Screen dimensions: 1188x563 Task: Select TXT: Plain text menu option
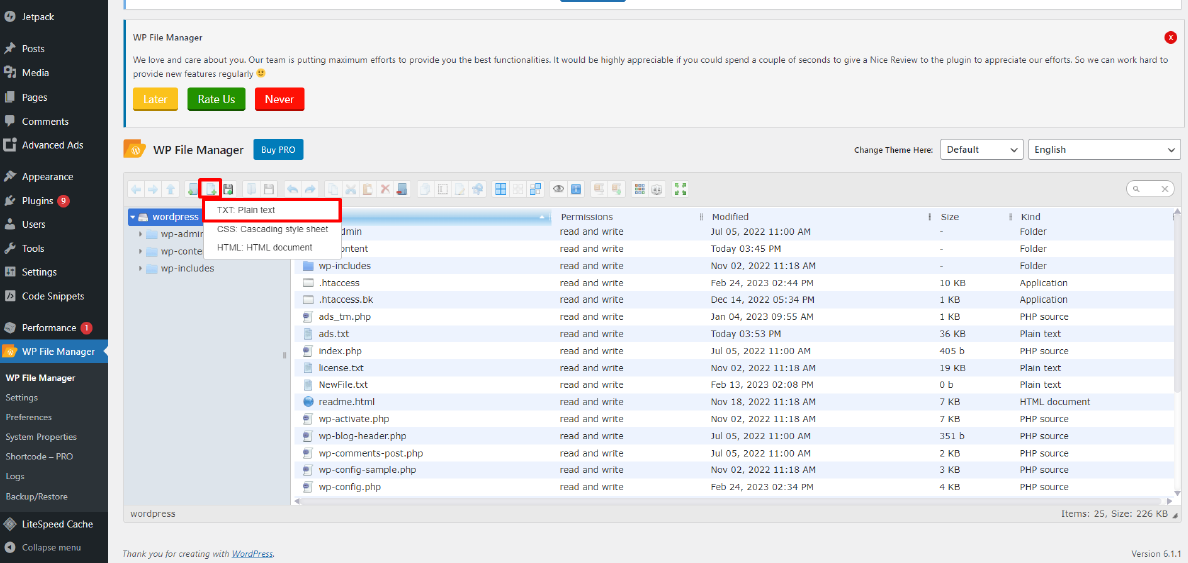tap(246, 211)
